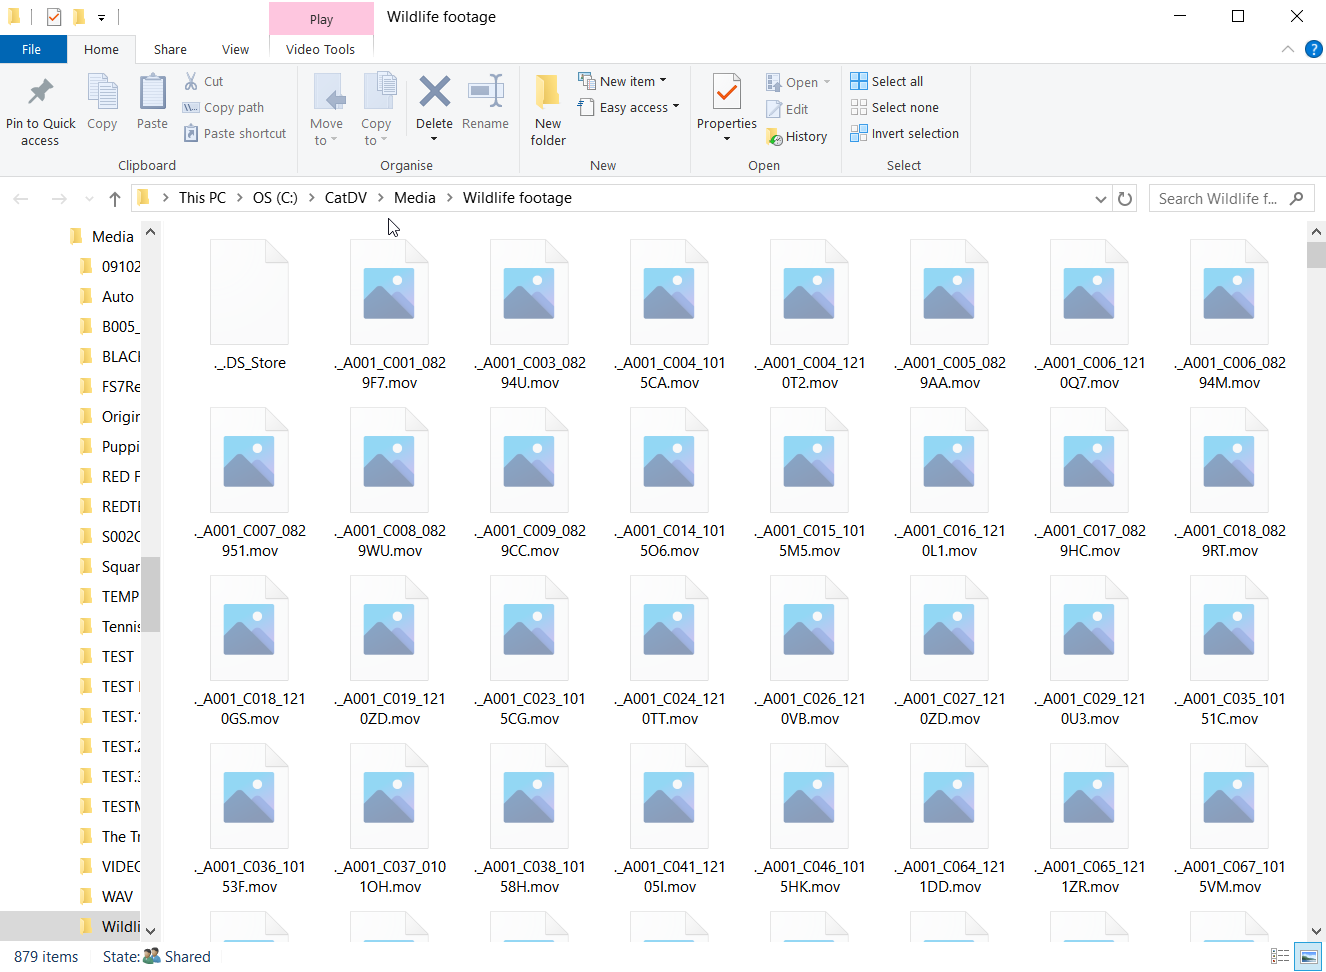Click Select none
Image resolution: width=1326 pixels, height=972 pixels.
[x=895, y=107]
